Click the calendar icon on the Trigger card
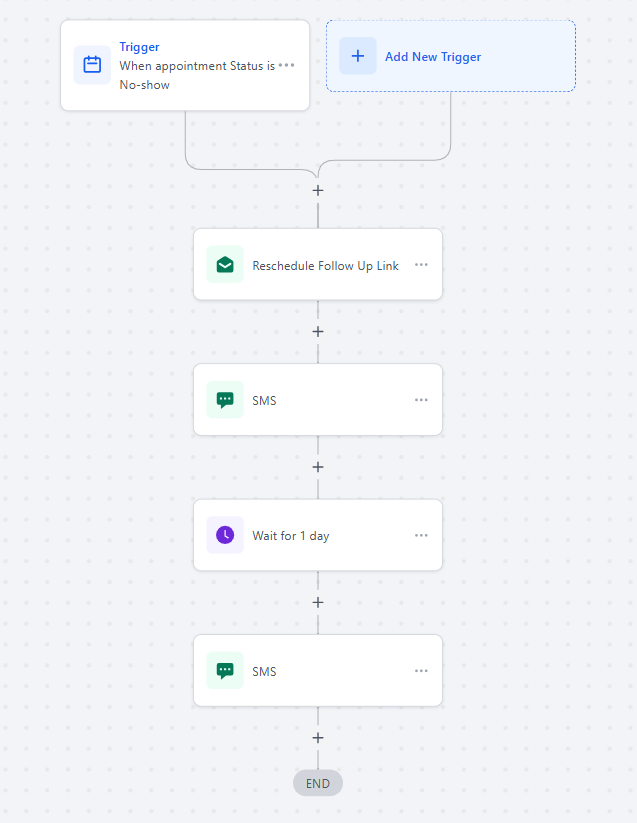Viewport: 637px width, 823px height. [x=92, y=65]
